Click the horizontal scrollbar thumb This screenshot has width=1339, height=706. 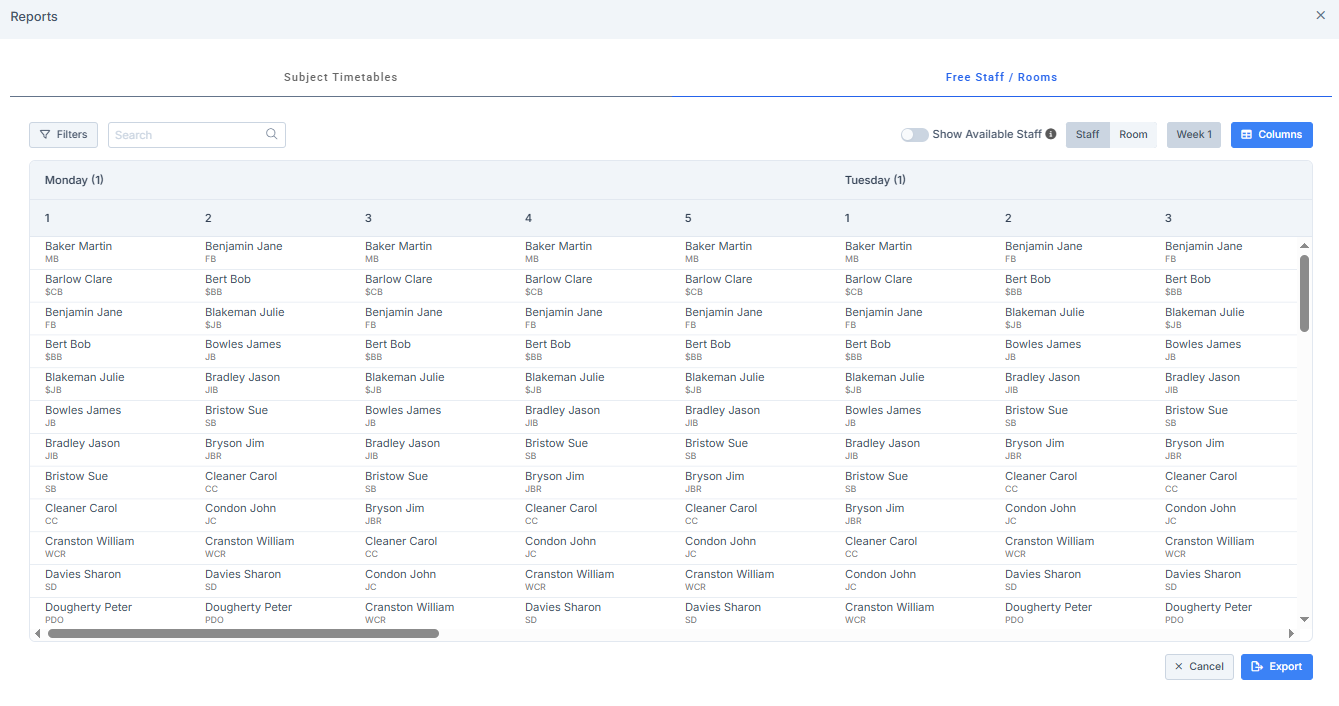pyautogui.click(x=243, y=633)
